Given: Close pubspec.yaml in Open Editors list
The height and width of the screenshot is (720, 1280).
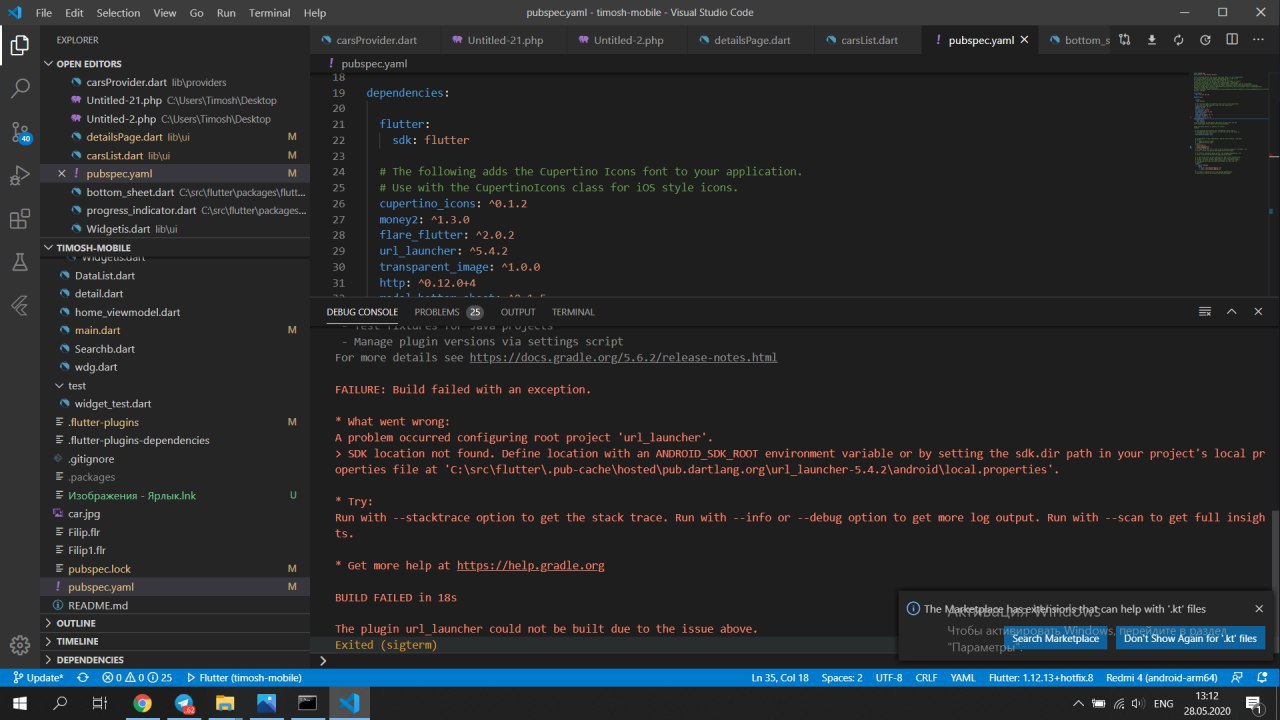Looking at the screenshot, I should (62, 173).
